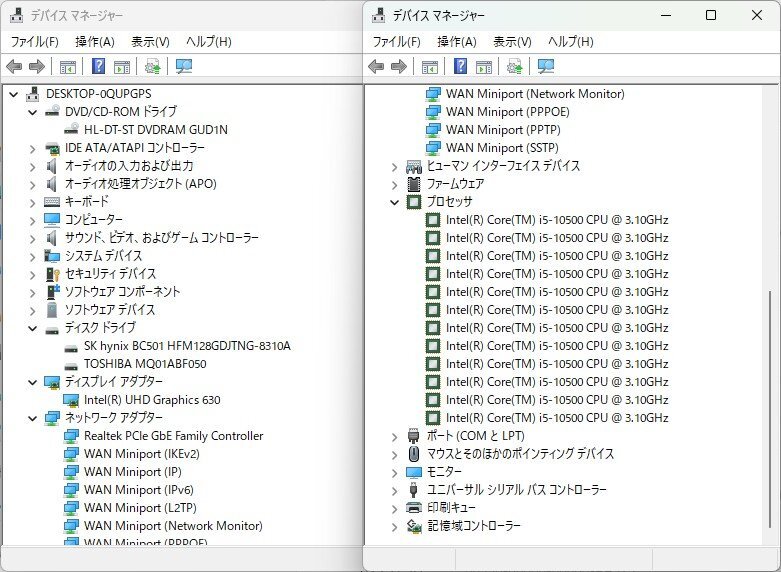Scan for hardware changes in left window toolbar
Screen dimensions: 781x572
[x=184, y=66]
